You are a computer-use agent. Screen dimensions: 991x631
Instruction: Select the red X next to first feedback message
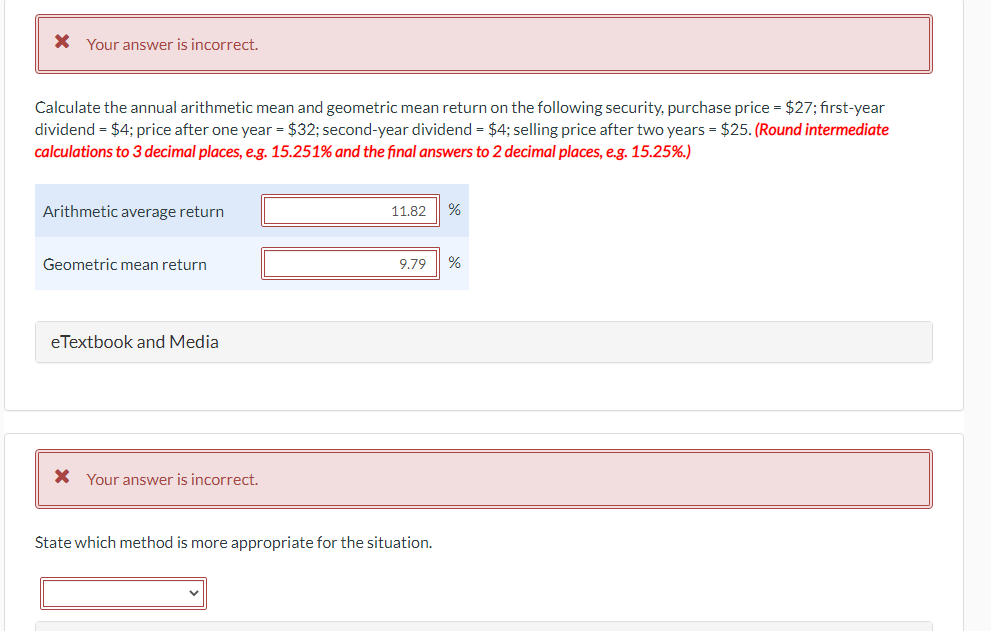coord(62,41)
